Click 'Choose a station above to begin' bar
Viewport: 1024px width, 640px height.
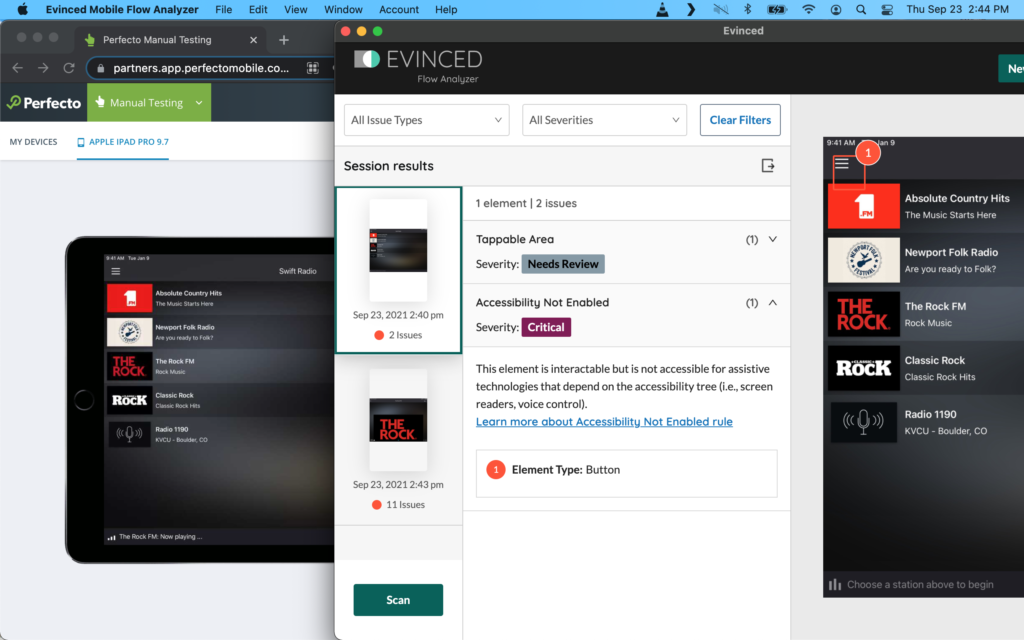click(923, 584)
